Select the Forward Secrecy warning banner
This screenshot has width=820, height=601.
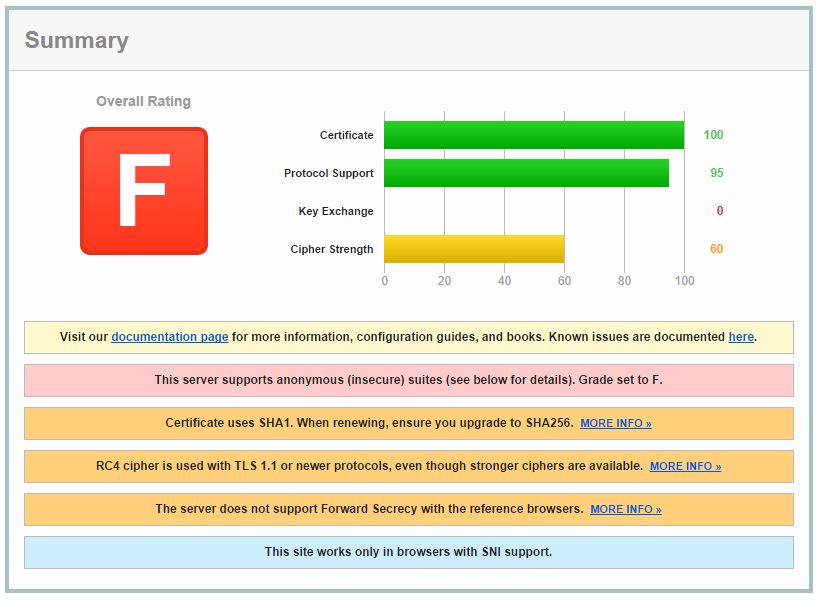[x=408, y=509]
